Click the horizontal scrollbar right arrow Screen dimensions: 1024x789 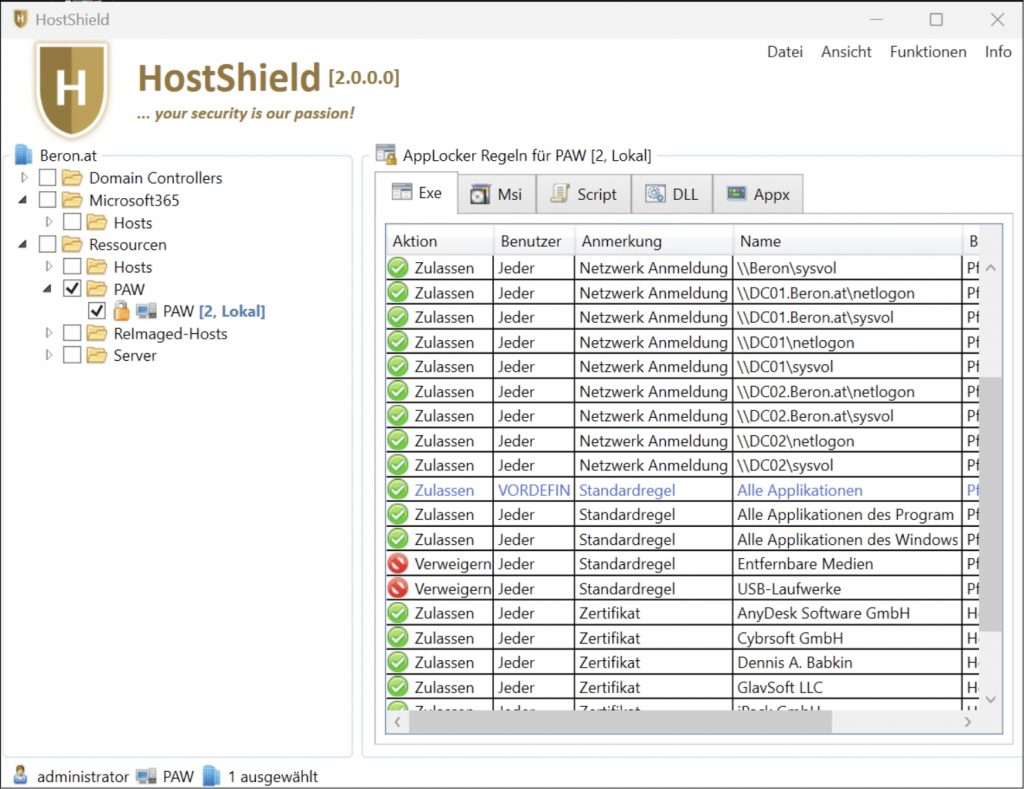(968, 721)
